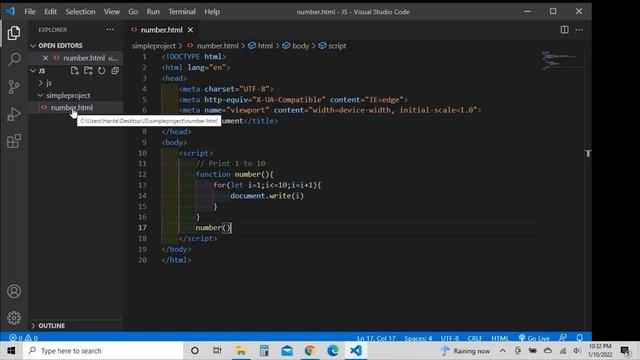Open the Source Control view
The width and height of the screenshot is (640, 360).
coord(14,87)
